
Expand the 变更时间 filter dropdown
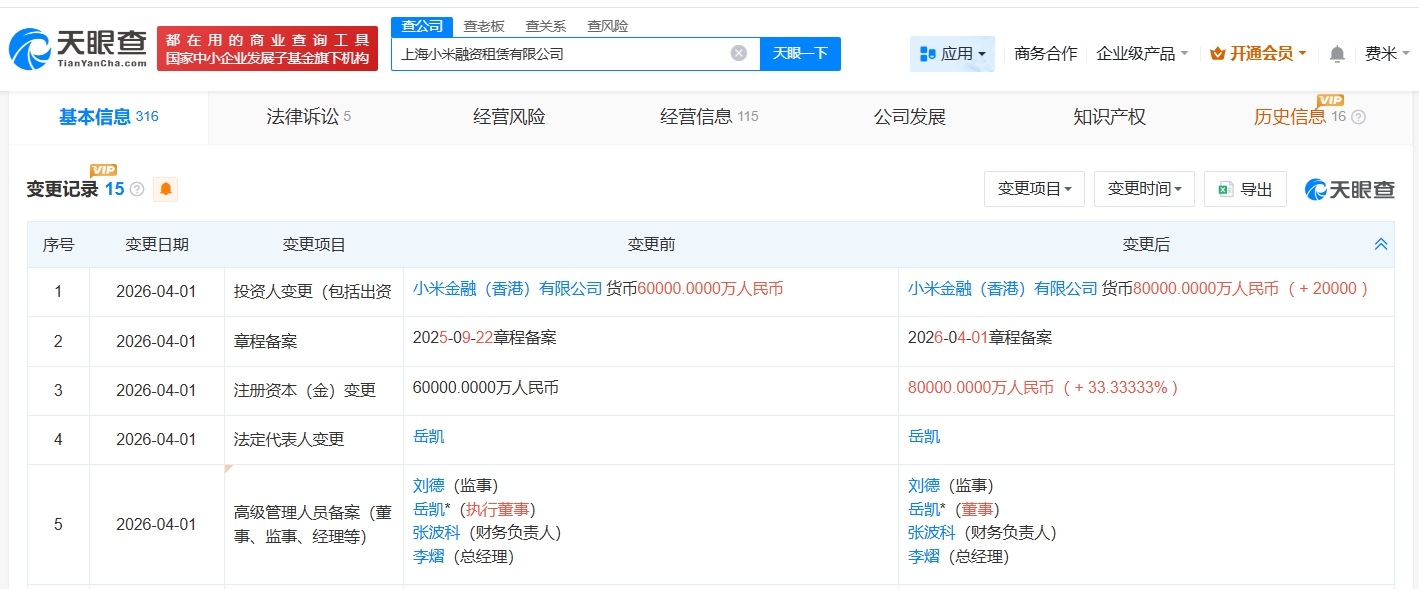(1144, 189)
